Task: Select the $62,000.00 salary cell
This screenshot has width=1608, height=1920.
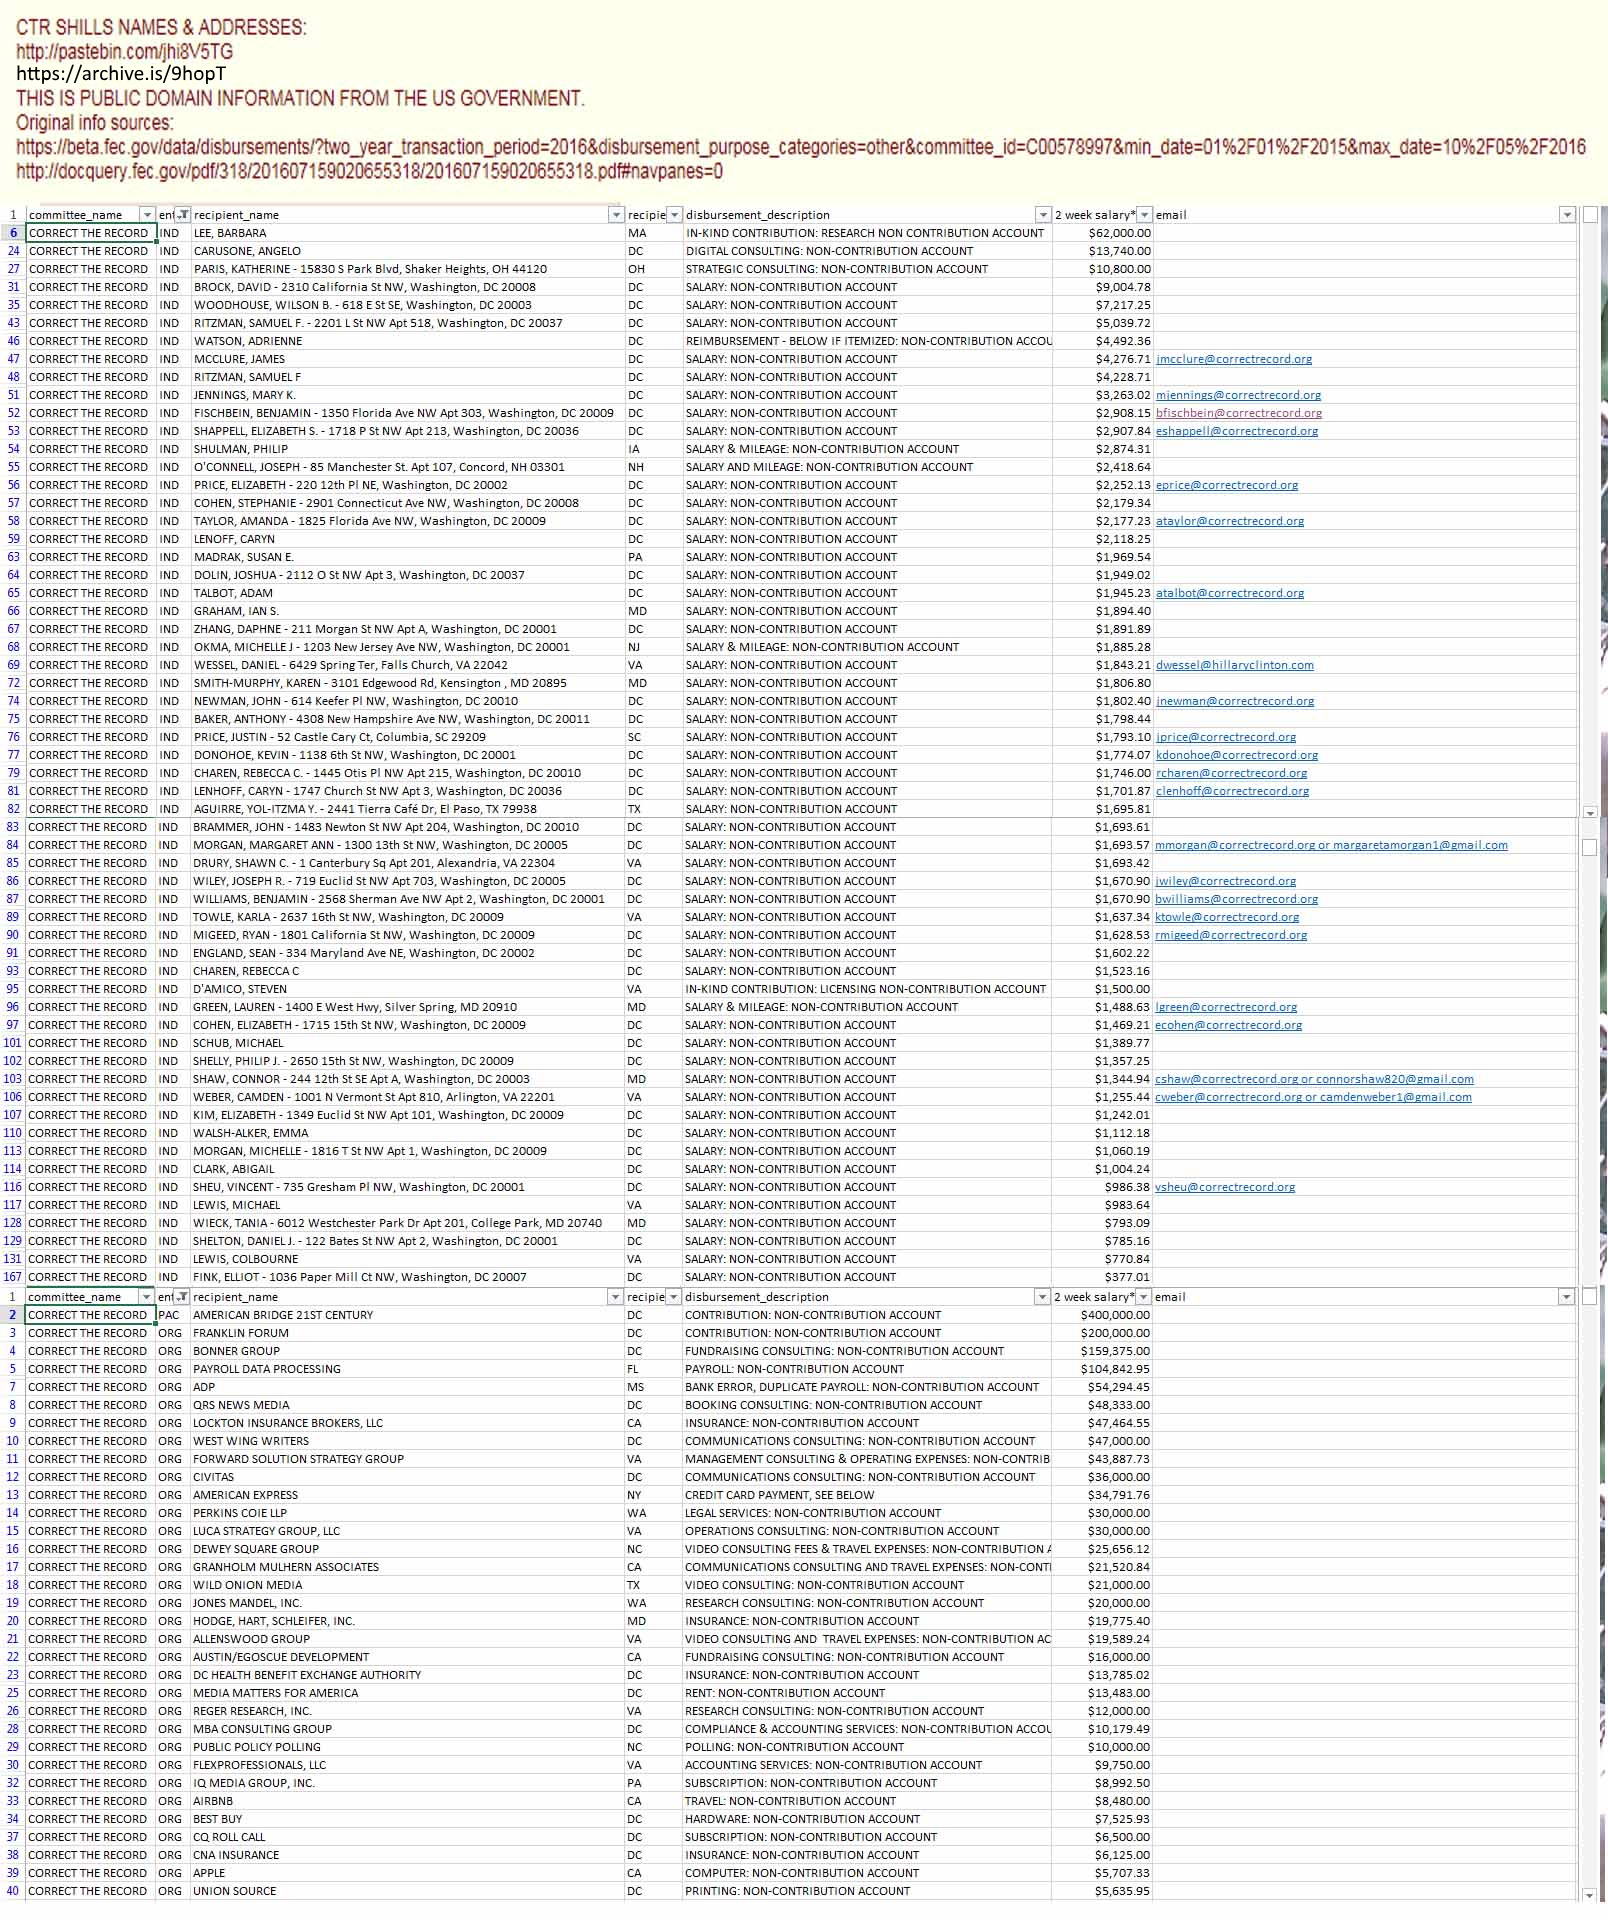Action: tap(1103, 233)
